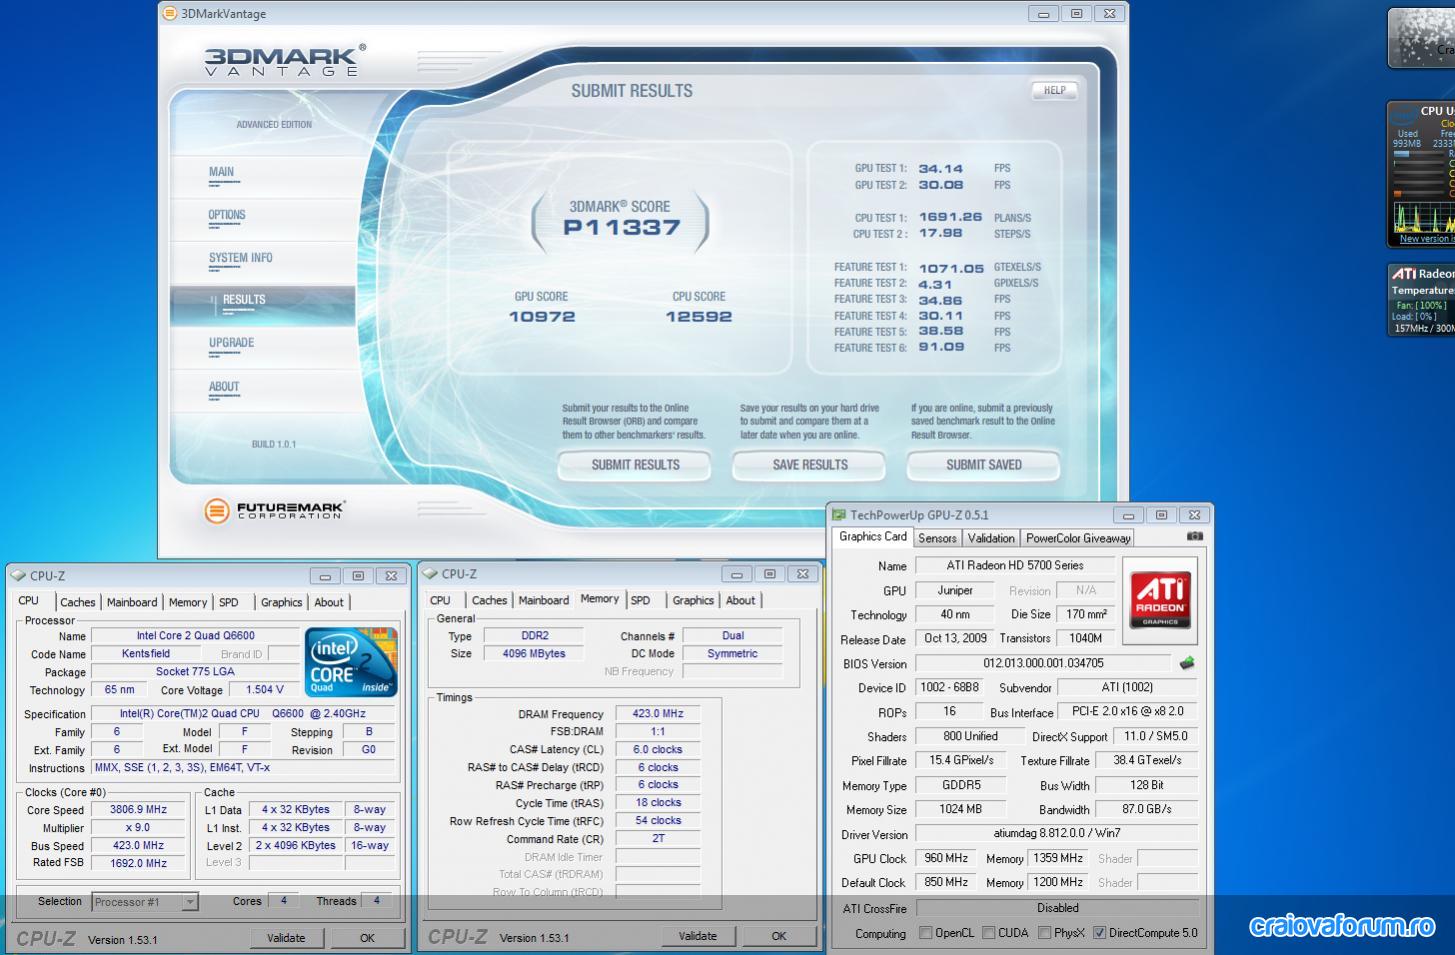The height and width of the screenshot is (955, 1455).
Task: Click the BIOS Version 012.013.000.001.034705 field
Action: click(x=1043, y=663)
